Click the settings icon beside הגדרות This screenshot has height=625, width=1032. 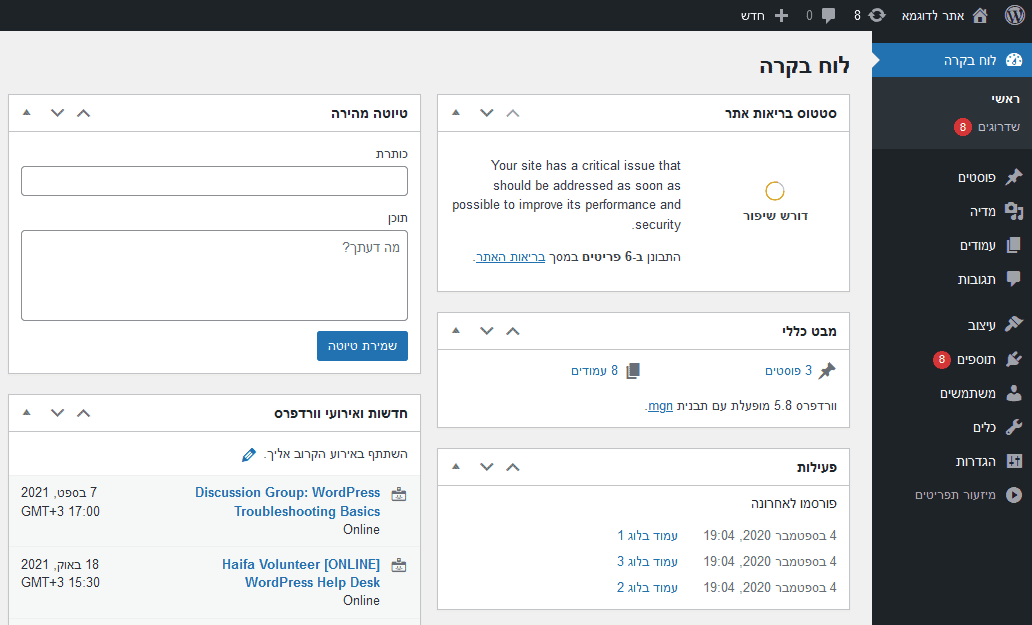1014,461
